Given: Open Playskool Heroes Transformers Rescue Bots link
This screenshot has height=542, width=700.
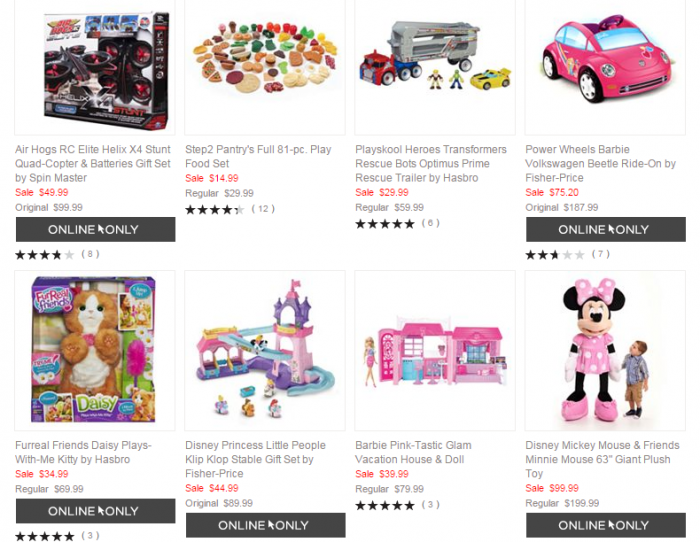Looking at the screenshot, I should coord(431,163).
